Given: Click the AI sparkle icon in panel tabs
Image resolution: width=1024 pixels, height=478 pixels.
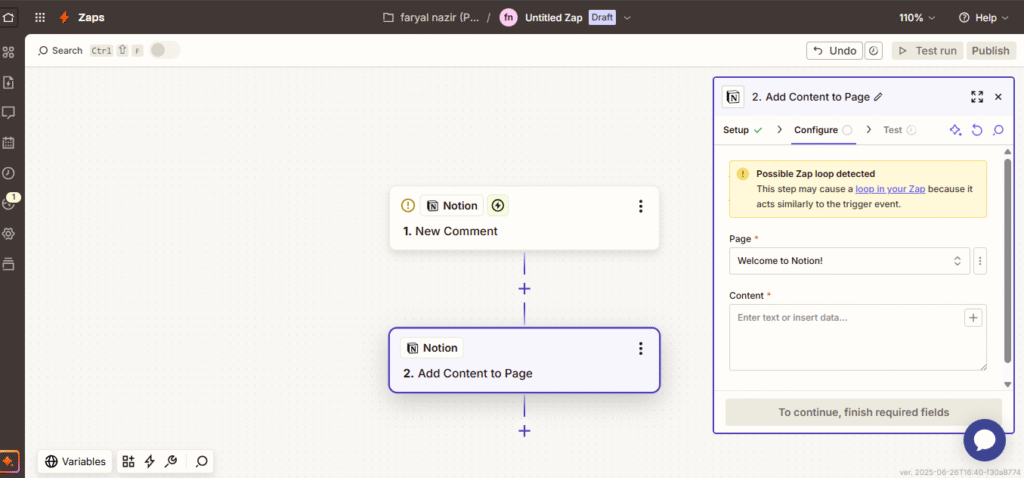Looking at the screenshot, I should [955, 130].
